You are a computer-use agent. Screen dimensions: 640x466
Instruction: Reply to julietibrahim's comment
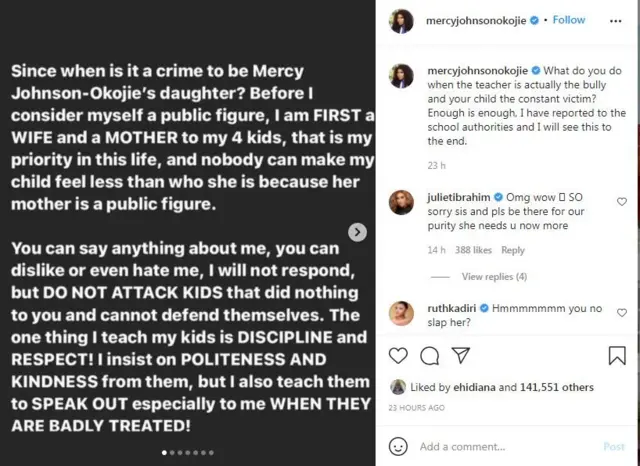pyautogui.click(x=513, y=250)
